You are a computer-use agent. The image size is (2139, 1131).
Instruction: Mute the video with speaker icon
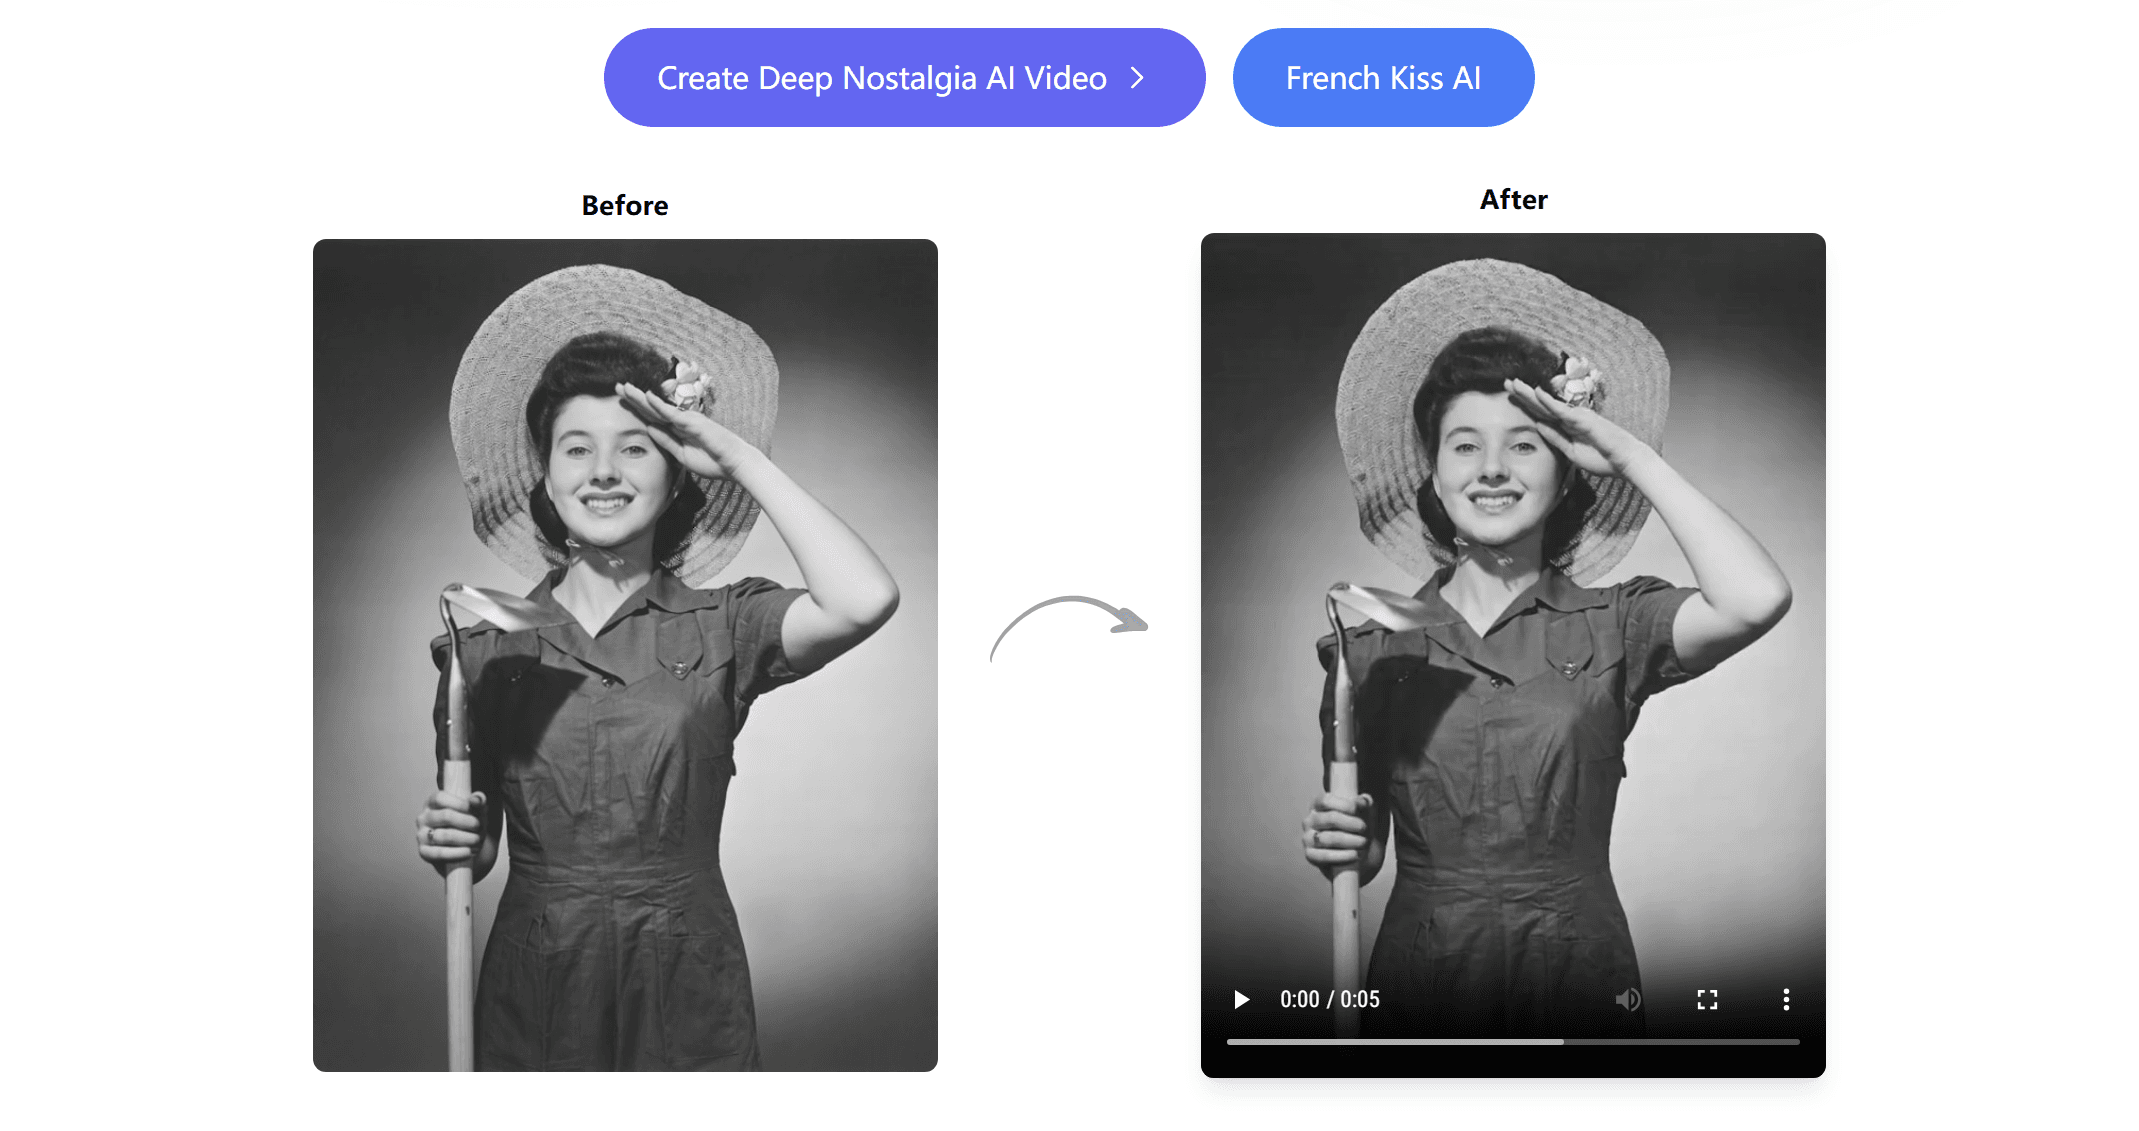click(1627, 1000)
